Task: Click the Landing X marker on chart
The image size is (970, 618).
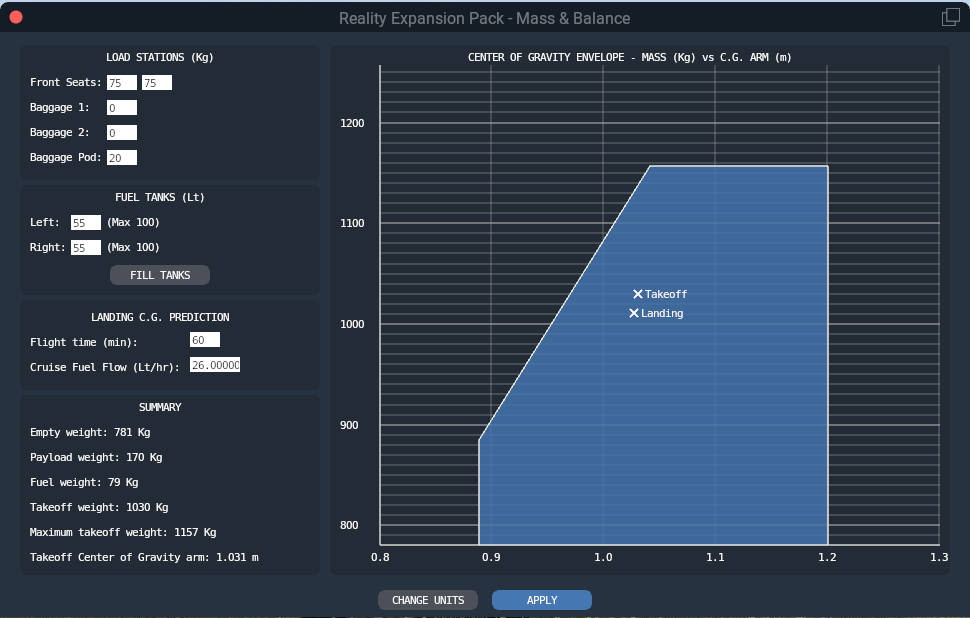Action: tap(634, 313)
